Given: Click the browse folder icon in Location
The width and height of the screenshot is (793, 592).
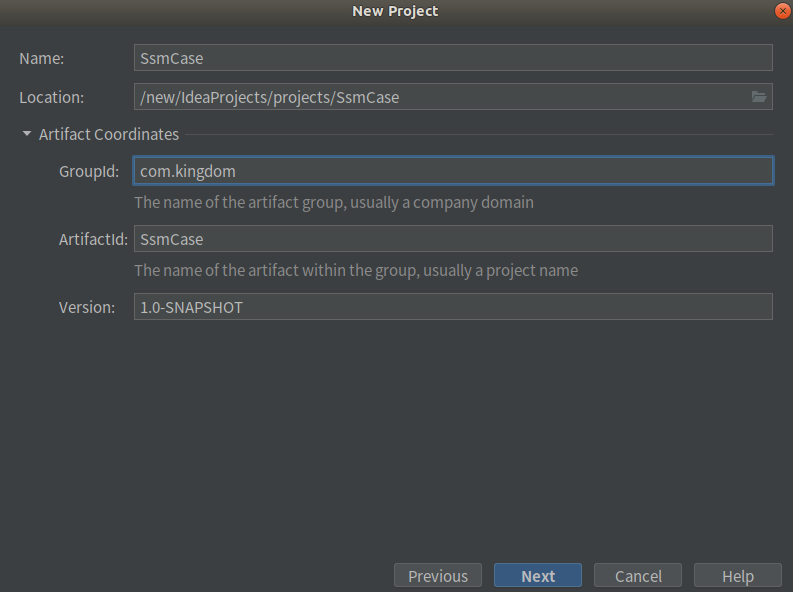Looking at the screenshot, I should pyautogui.click(x=759, y=97).
